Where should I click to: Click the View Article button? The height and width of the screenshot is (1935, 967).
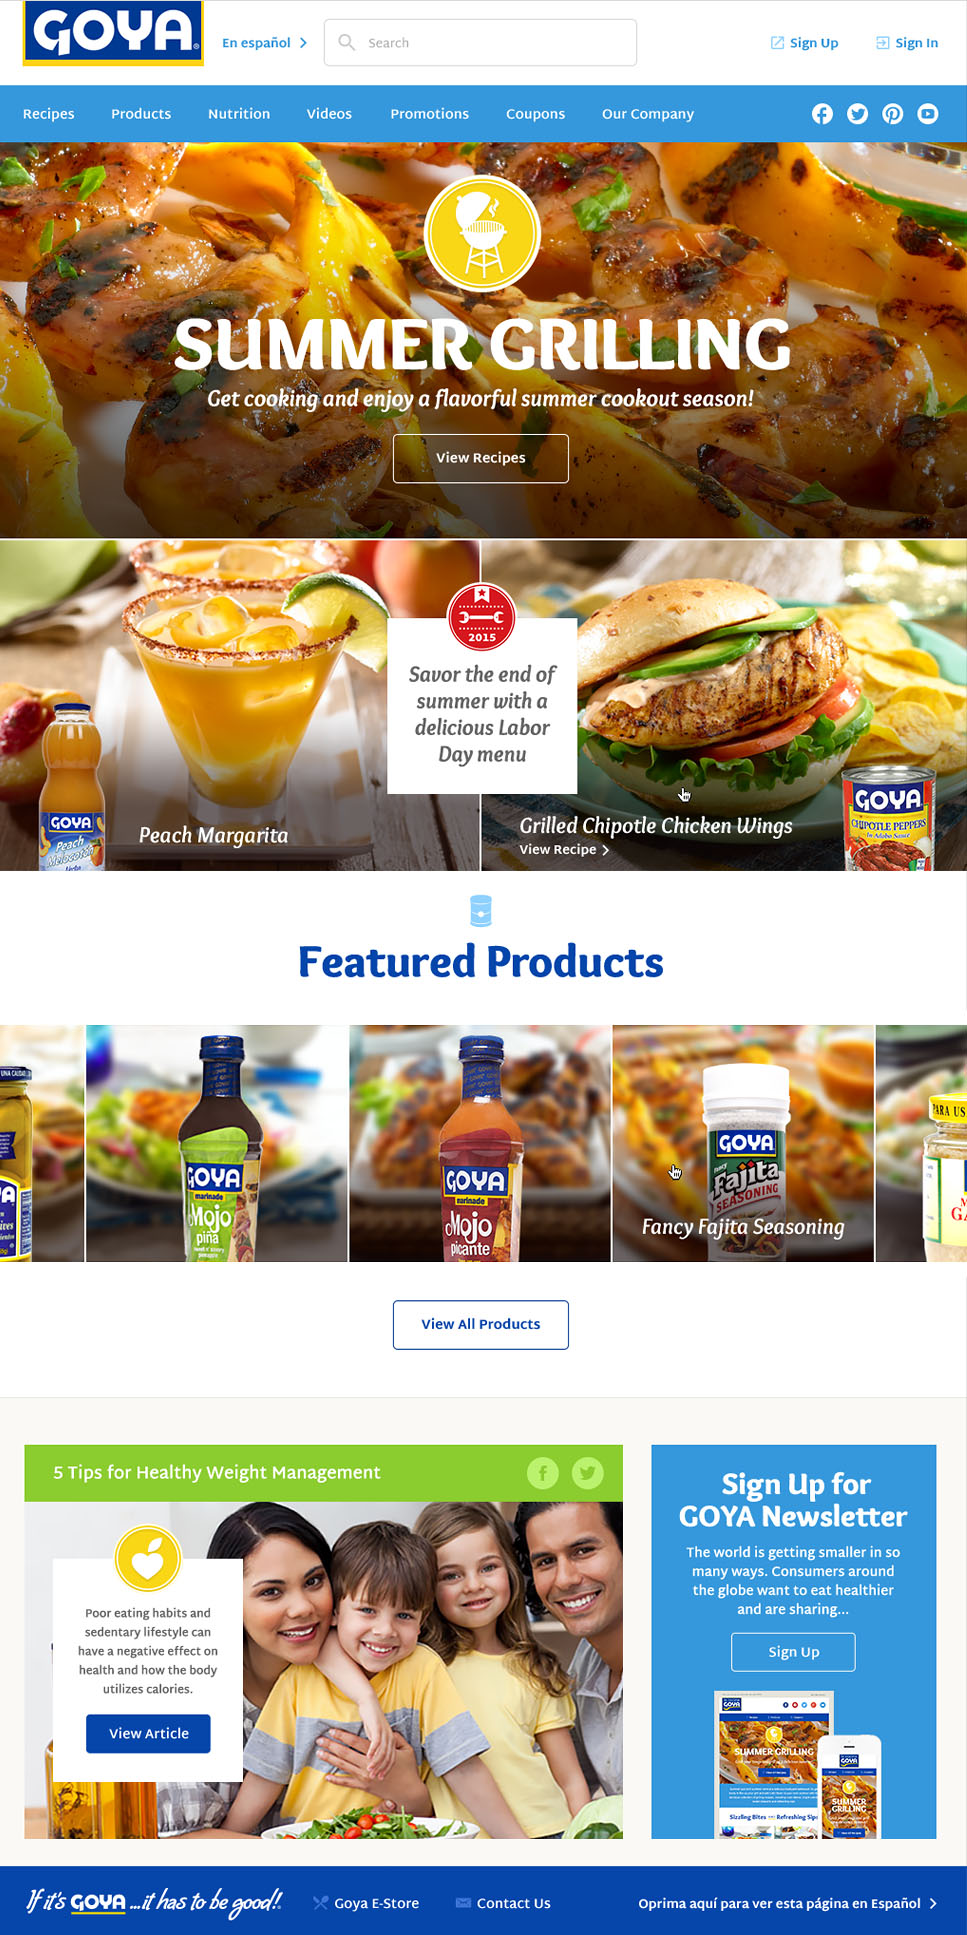coord(148,1733)
